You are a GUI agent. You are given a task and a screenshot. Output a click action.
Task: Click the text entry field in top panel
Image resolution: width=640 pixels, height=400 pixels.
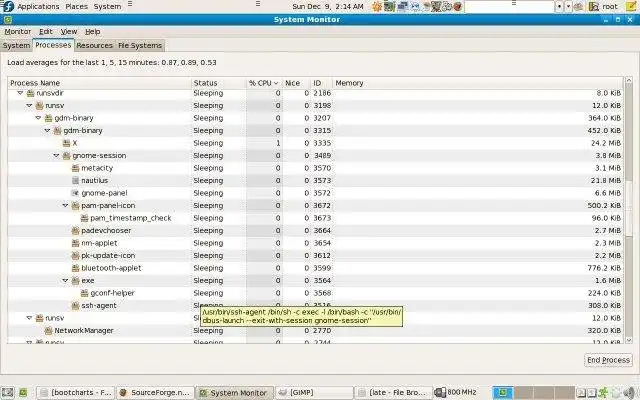pos(509,7)
